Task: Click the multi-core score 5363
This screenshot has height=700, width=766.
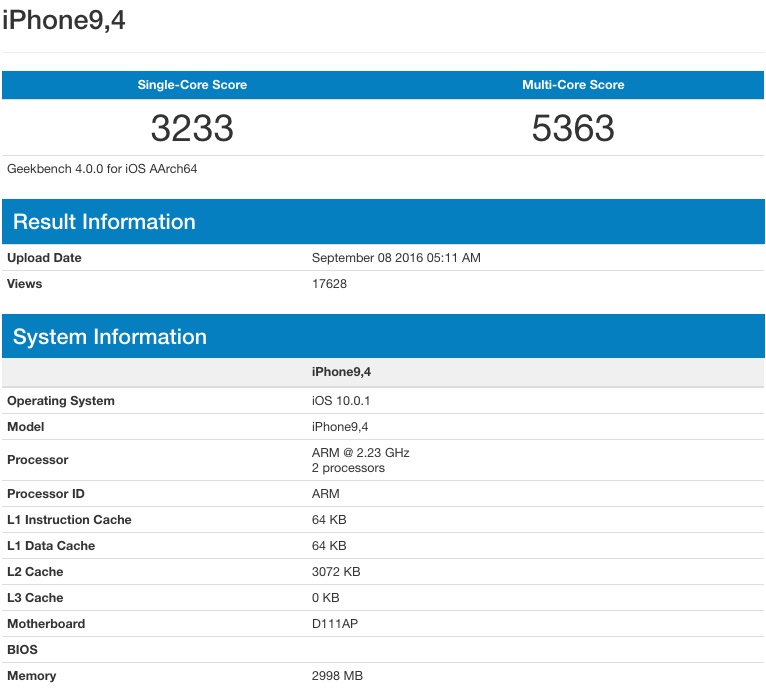Action: coord(573,128)
